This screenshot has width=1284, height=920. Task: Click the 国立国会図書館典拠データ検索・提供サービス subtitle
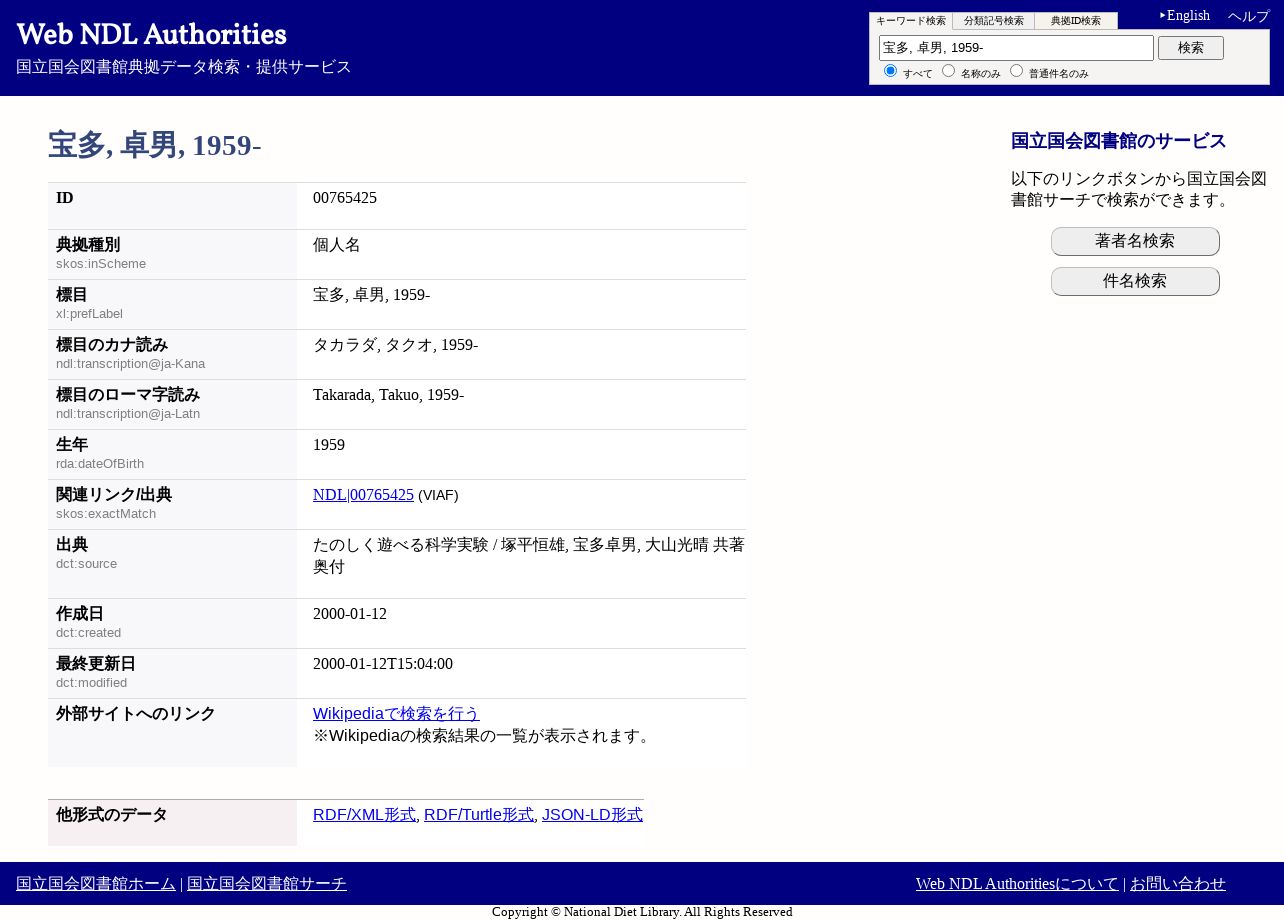tap(184, 67)
